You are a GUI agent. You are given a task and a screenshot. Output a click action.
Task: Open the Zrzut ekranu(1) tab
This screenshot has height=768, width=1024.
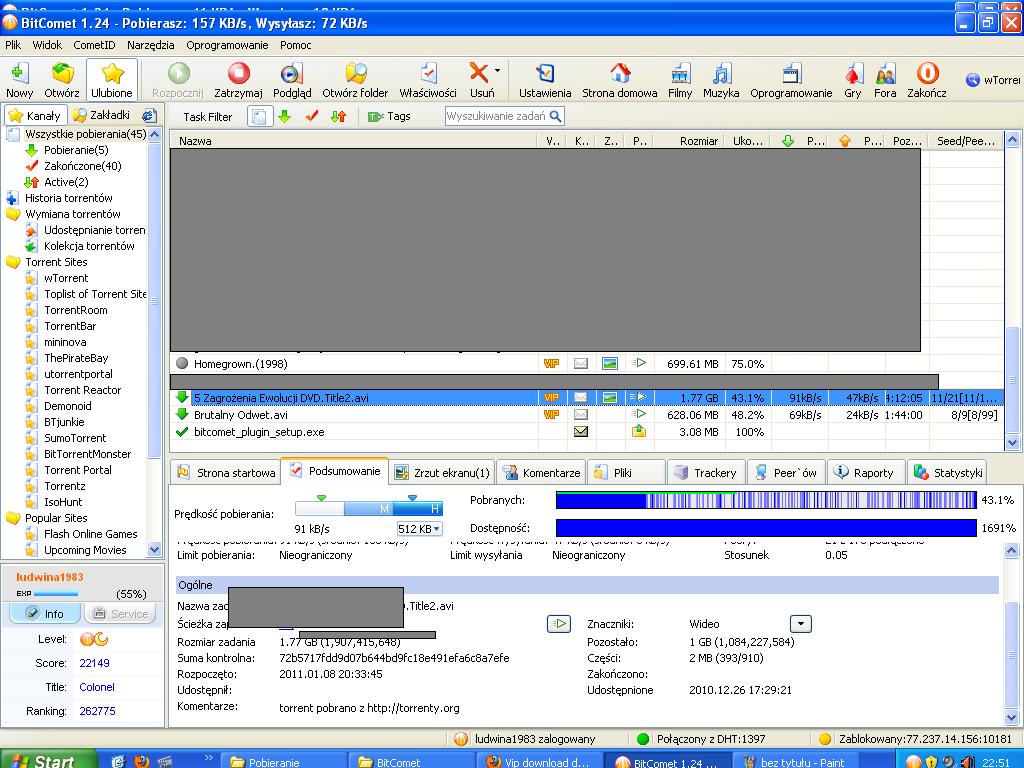click(x=442, y=472)
